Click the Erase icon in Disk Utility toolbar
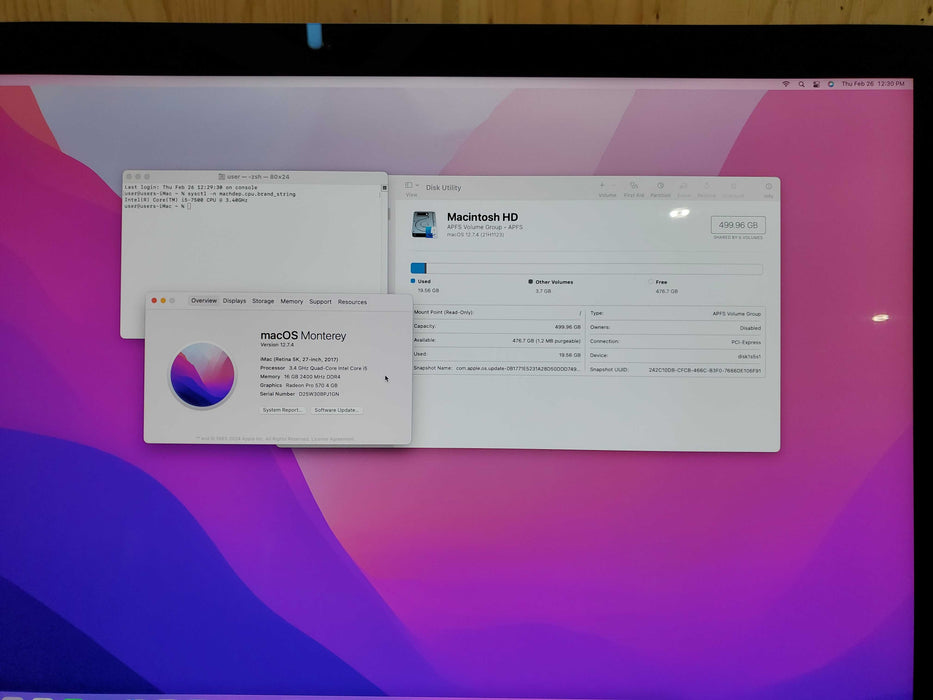This screenshot has height=700, width=933. coord(684,186)
